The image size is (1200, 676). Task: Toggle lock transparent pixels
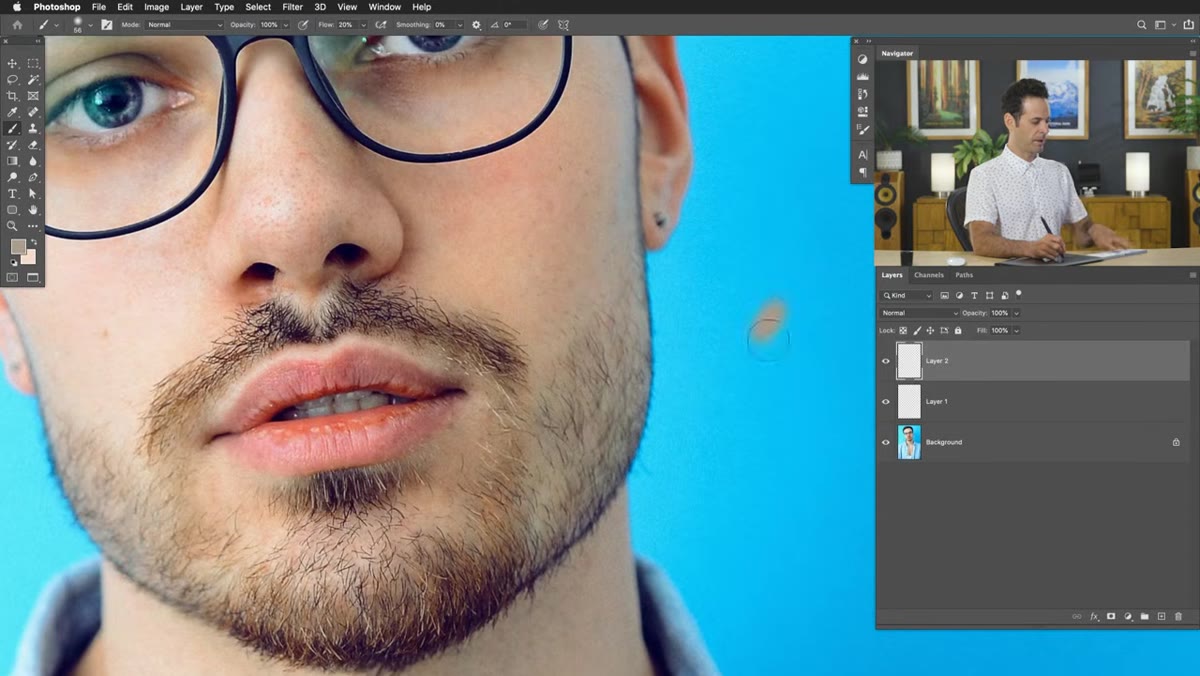point(903,330)
